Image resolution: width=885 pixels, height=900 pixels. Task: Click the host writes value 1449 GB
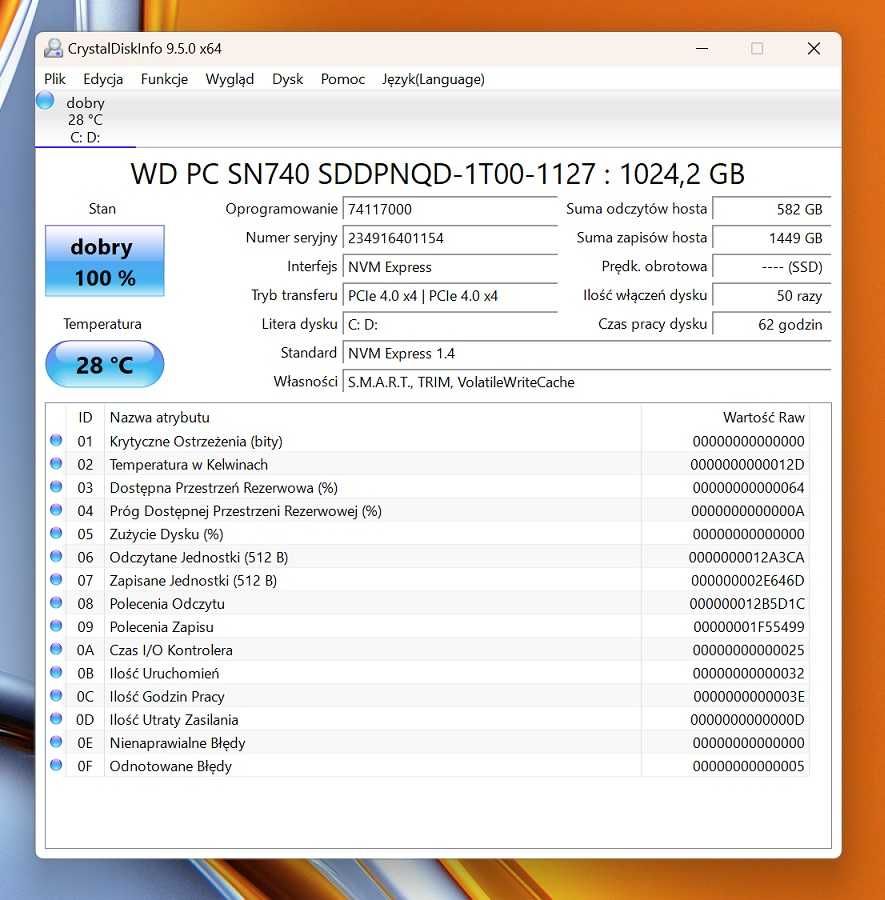771,238
